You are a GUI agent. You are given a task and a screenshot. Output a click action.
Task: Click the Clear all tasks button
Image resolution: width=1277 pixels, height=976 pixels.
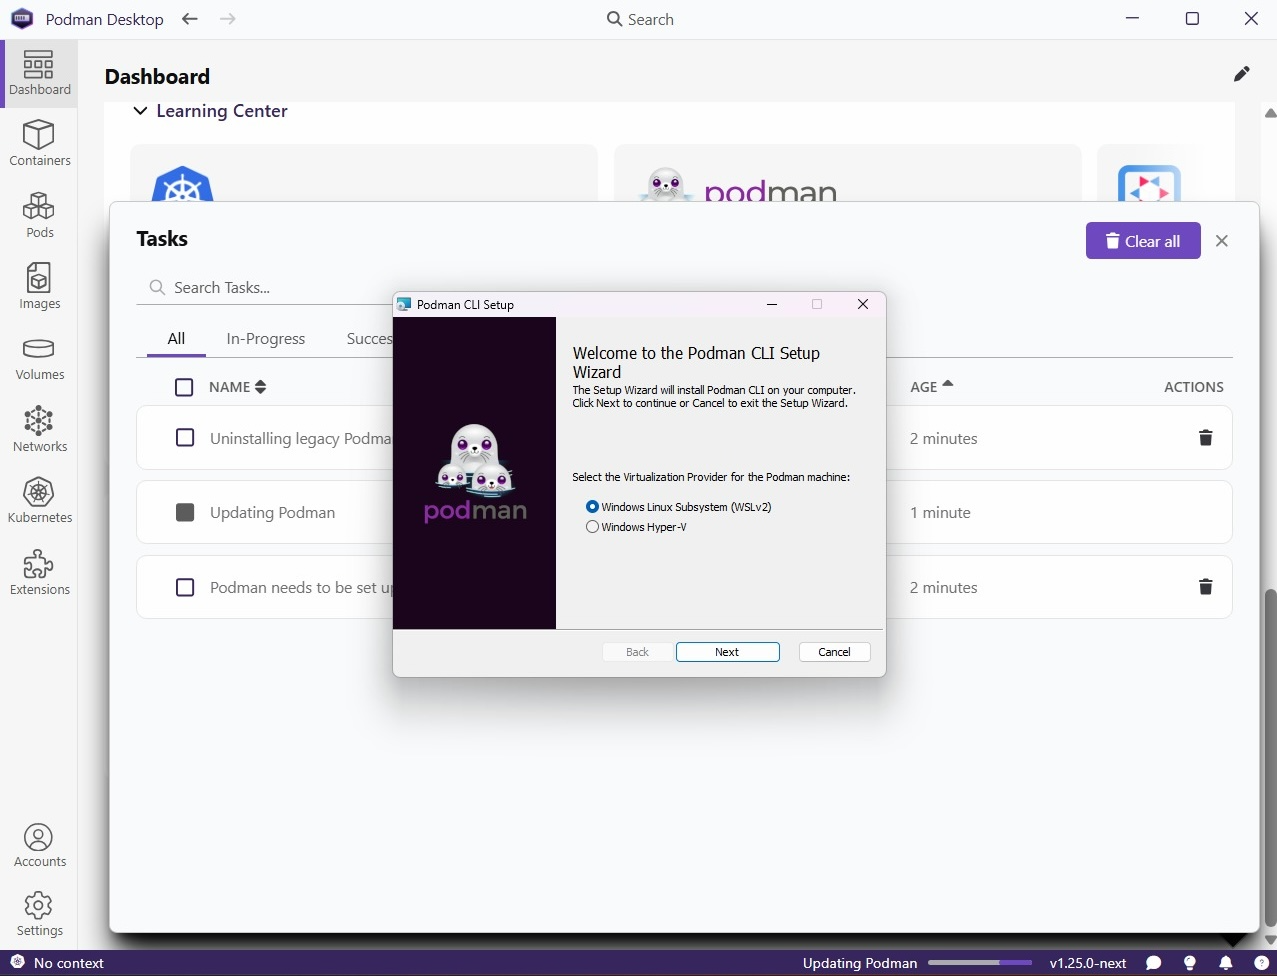click(x=1142, y=241)
